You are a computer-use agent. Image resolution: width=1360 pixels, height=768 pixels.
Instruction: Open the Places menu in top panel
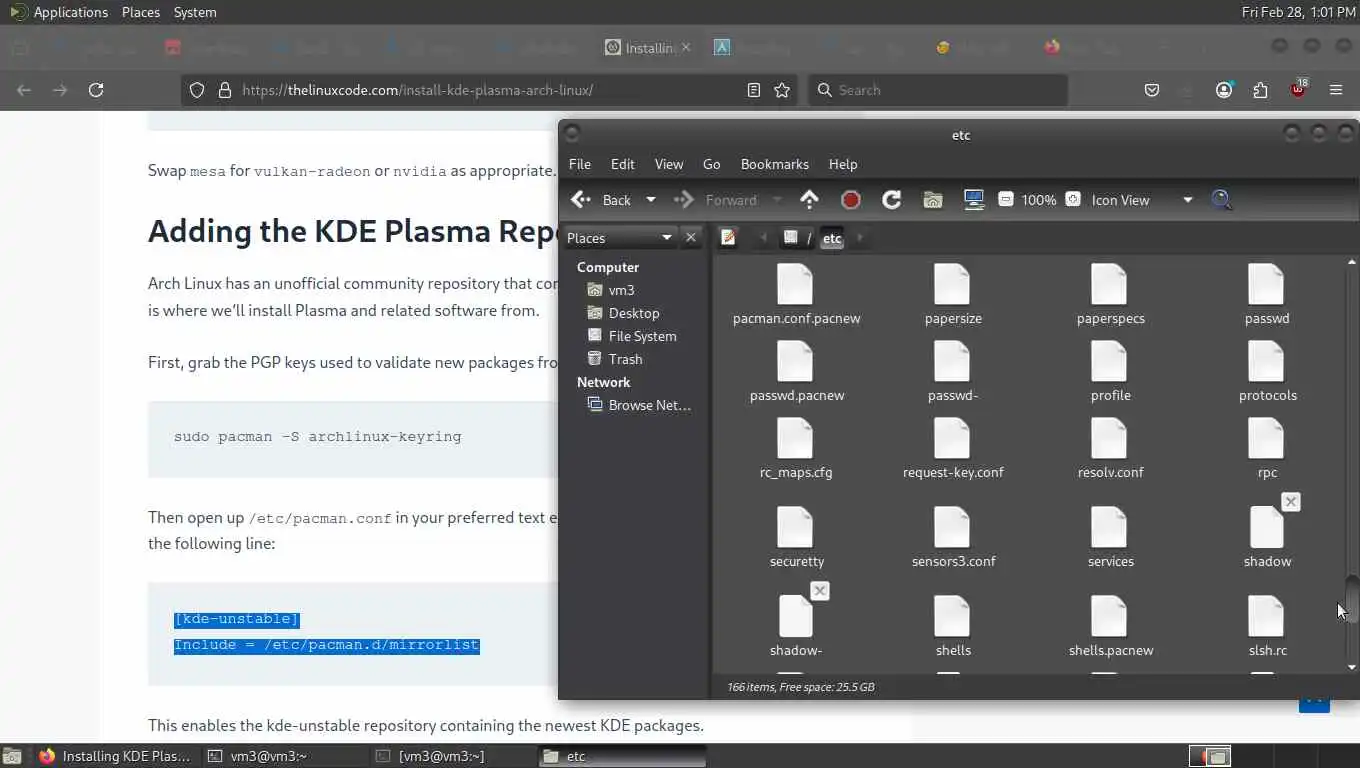[141, 12]
